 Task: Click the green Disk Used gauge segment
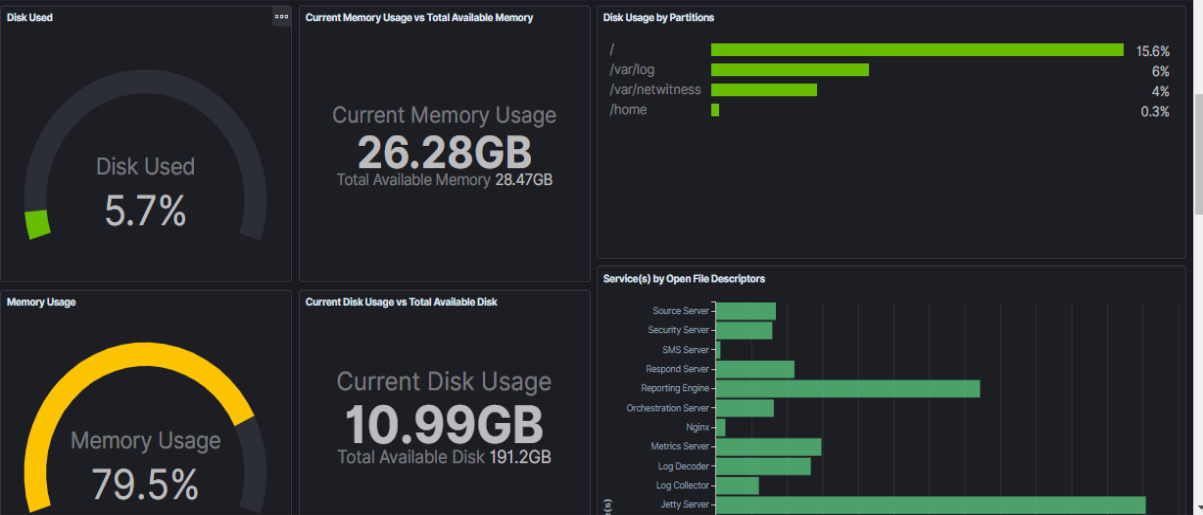[38, 223]
